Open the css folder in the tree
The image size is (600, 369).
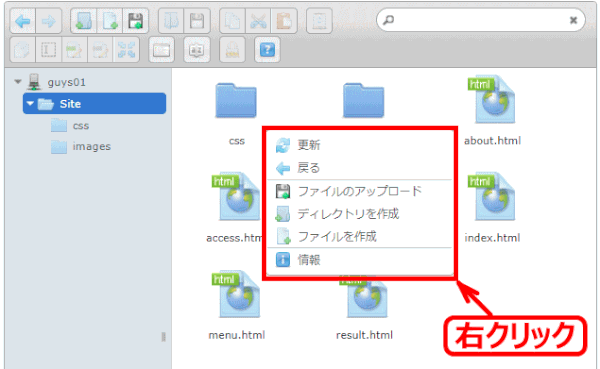tap(81, 126)
